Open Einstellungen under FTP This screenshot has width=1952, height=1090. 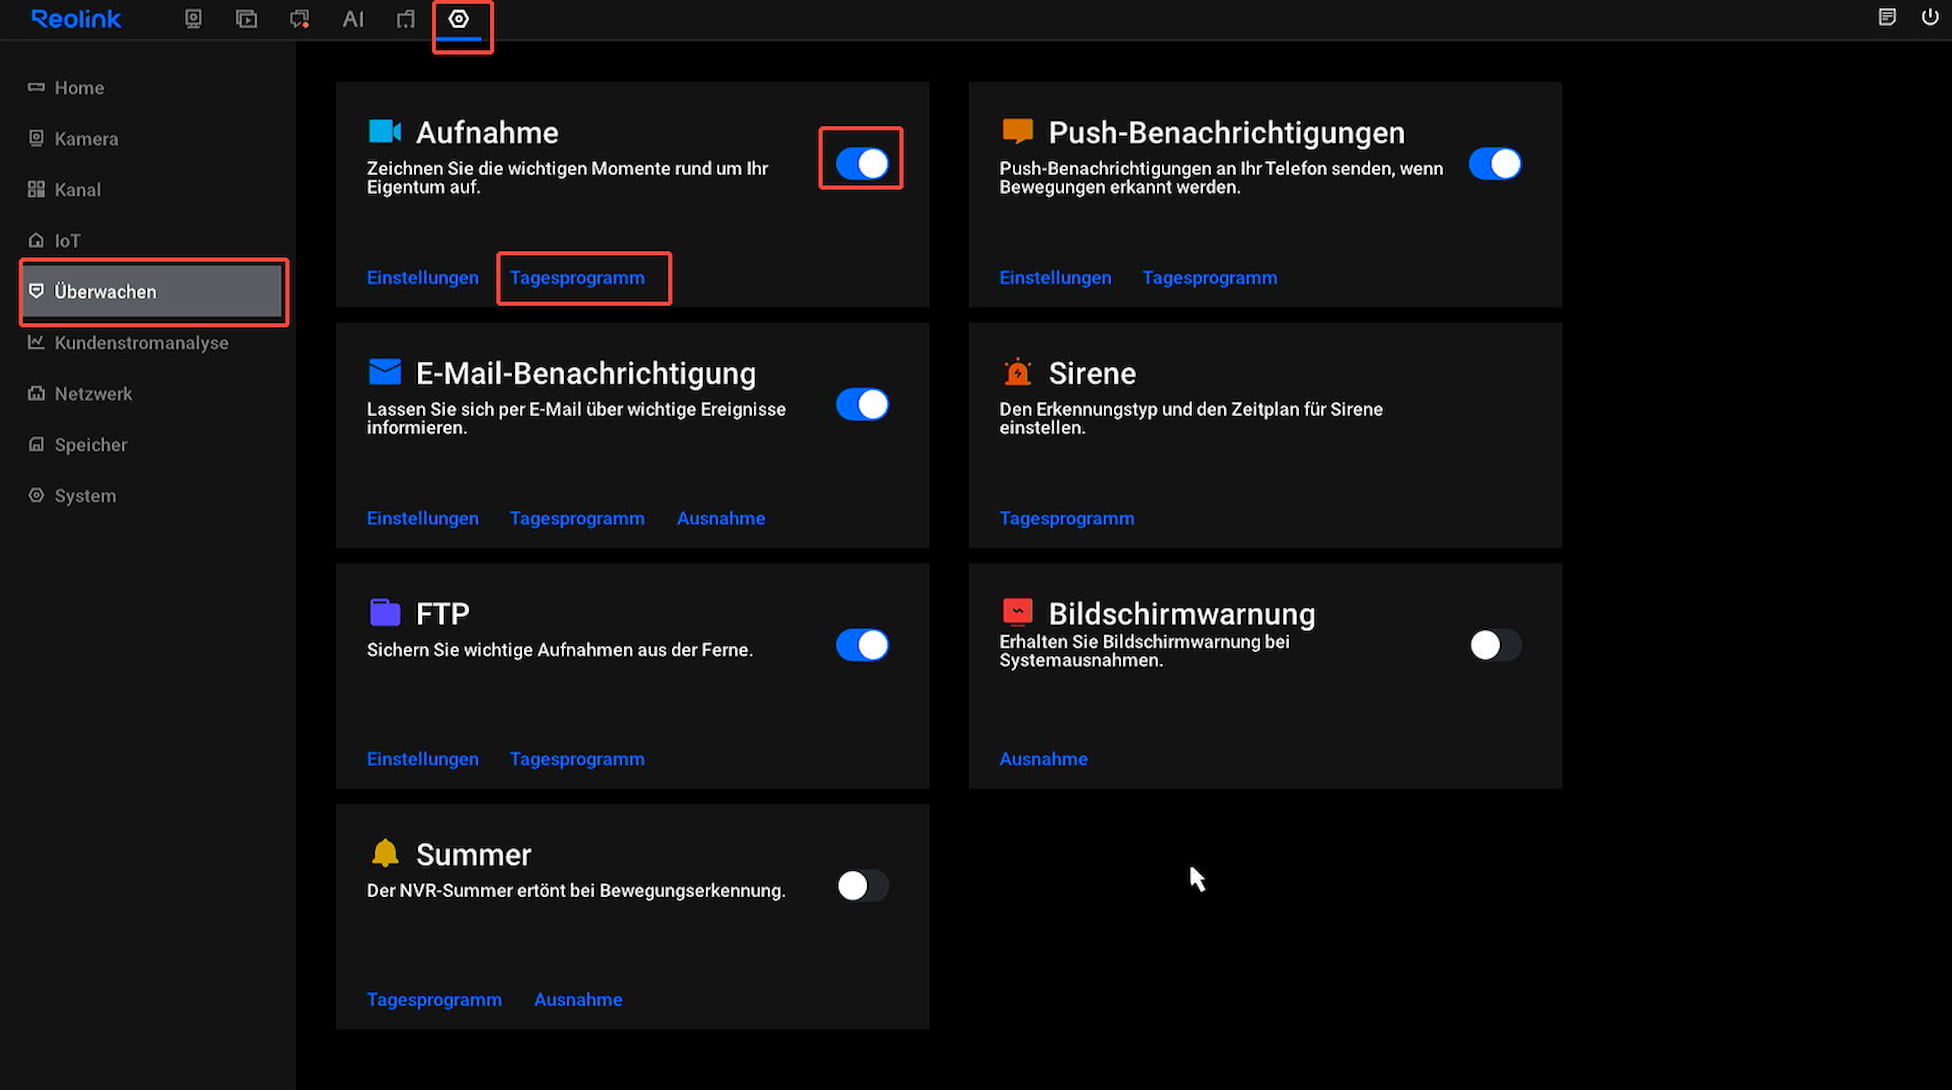pyautogui.click(x=422, y=760)
